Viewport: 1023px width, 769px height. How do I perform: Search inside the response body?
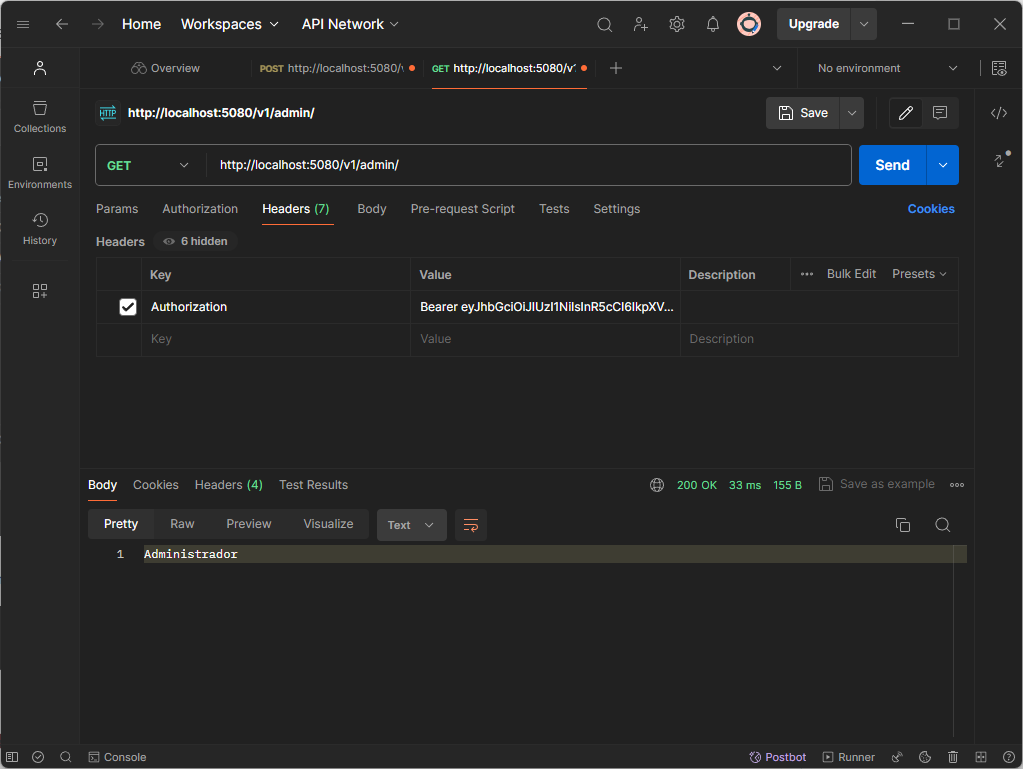click(x=943, y=525)
